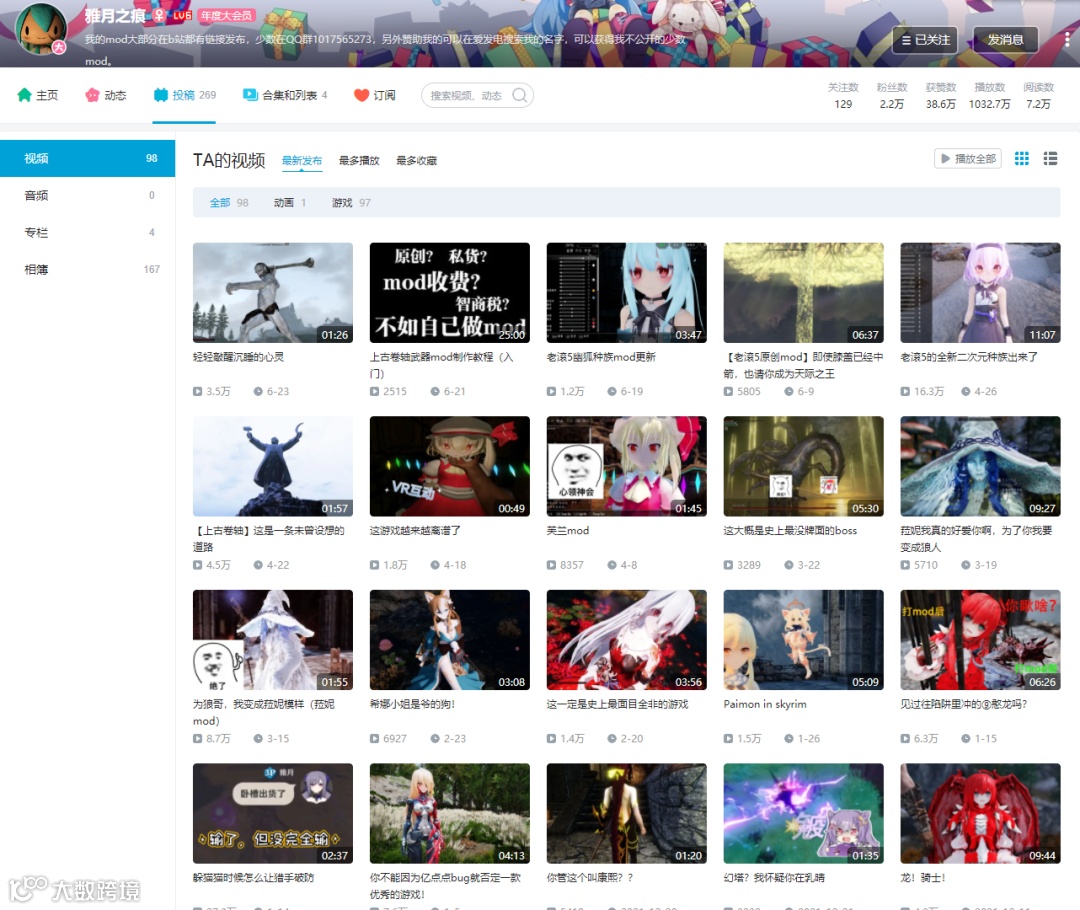This screenshot has width=1080, height=910.
Task: Switch to grid view icon
Action: coord(1021,158)
